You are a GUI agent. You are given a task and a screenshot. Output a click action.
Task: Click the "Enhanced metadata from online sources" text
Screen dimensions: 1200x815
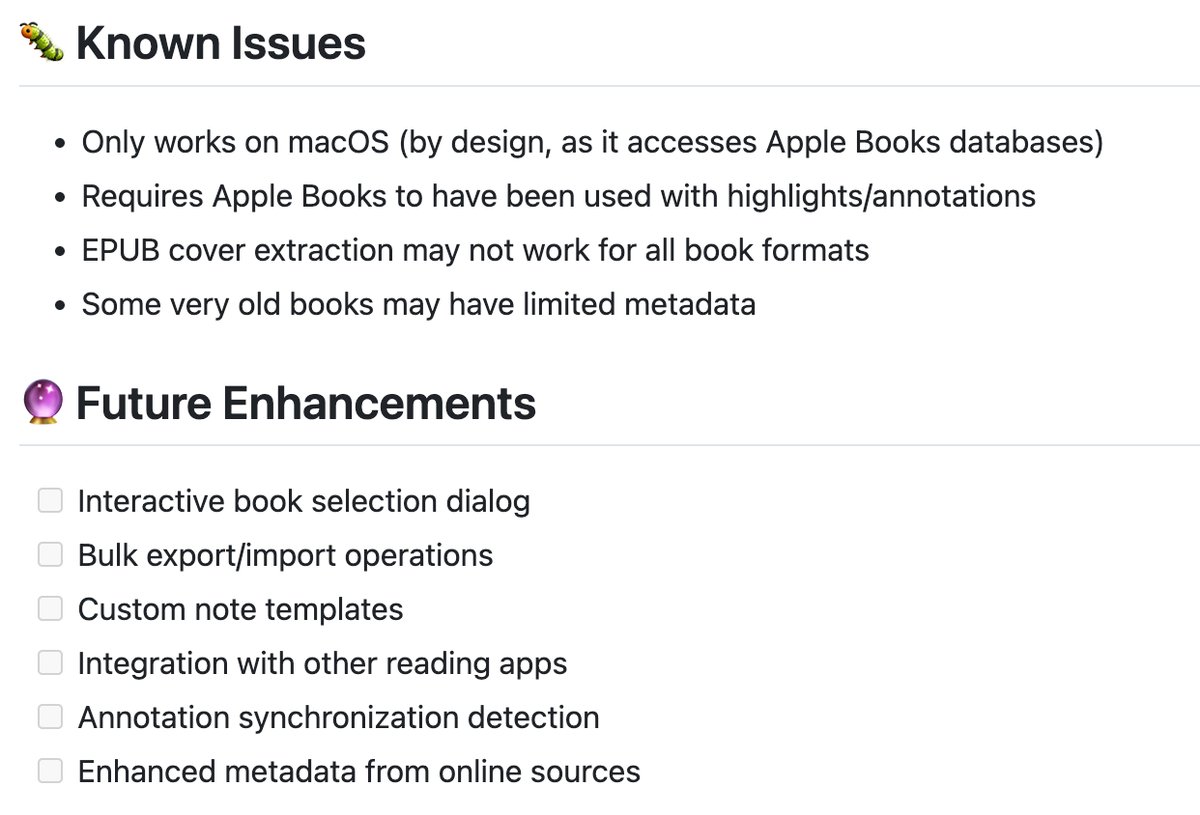[x=359, y=771]
